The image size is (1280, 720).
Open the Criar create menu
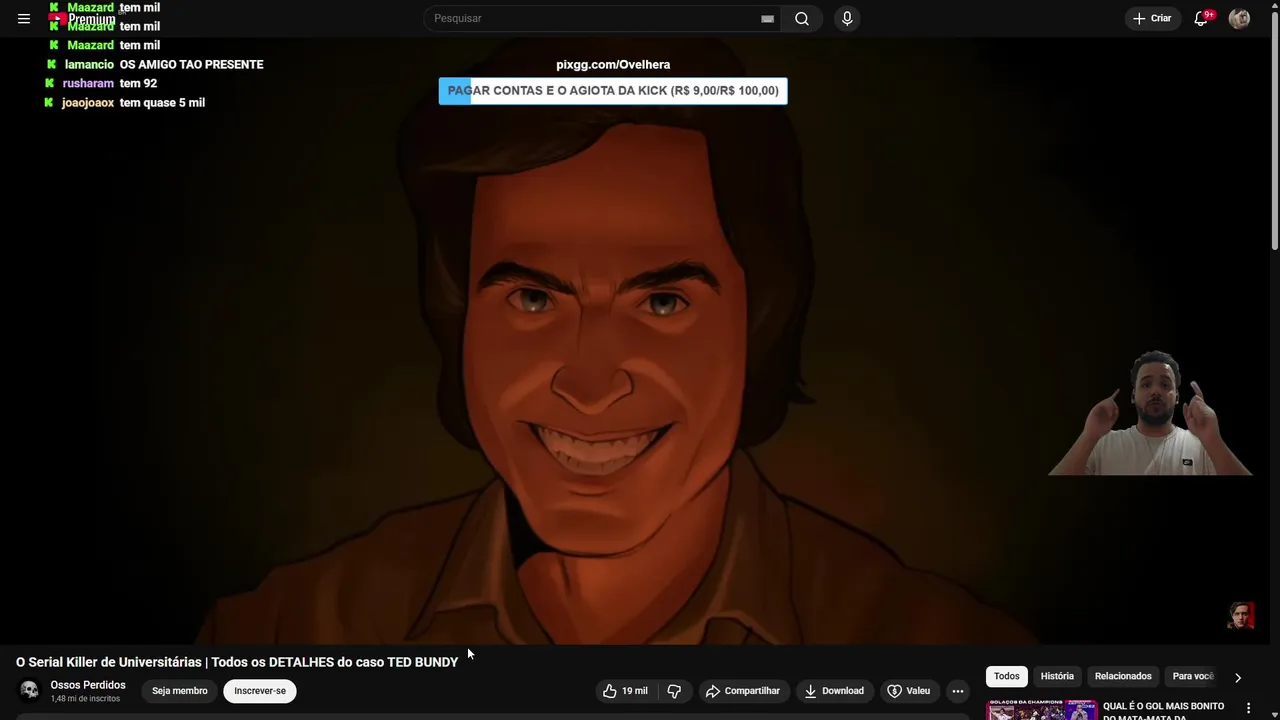tap(1152, 18)
